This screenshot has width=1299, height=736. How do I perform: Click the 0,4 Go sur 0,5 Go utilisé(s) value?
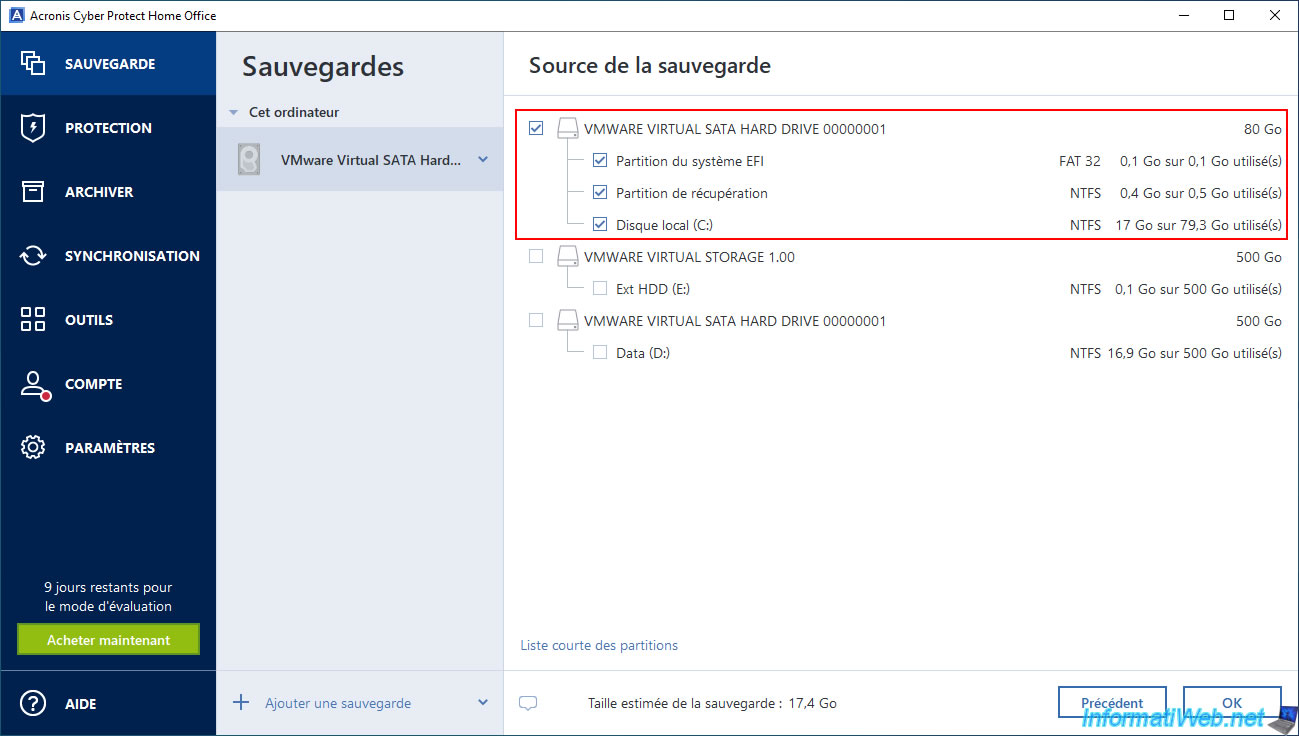point(1201,193)
